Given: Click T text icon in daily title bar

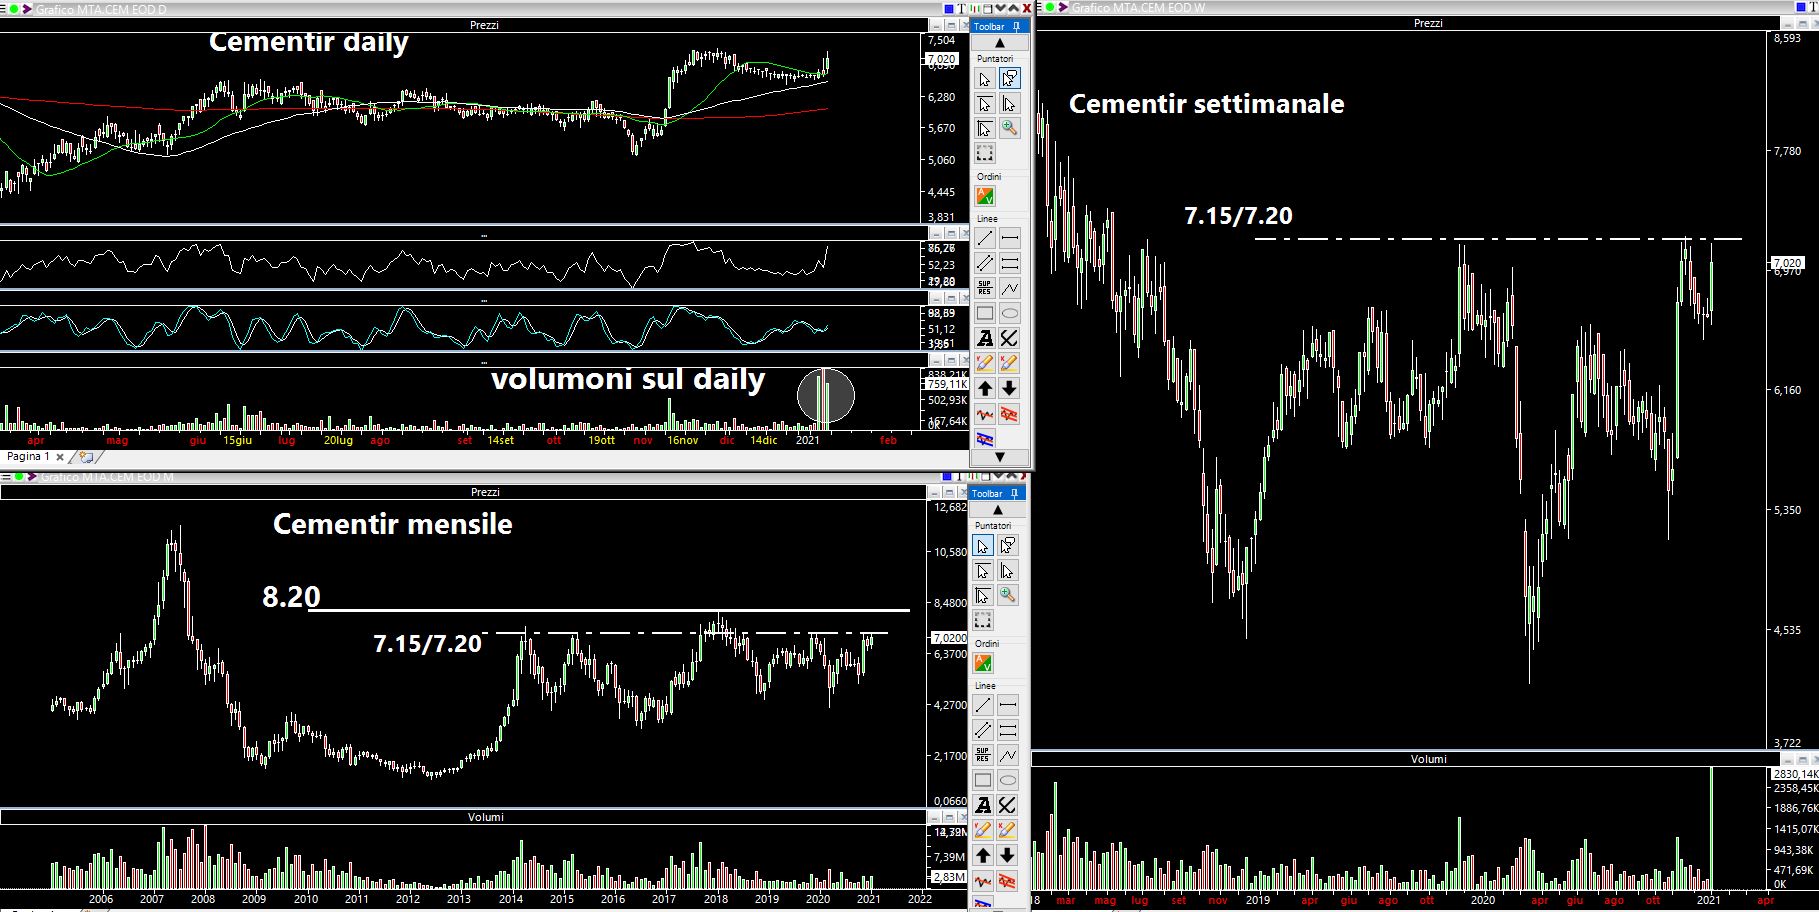Looking at the screenshot, I should tap(961, 9).
